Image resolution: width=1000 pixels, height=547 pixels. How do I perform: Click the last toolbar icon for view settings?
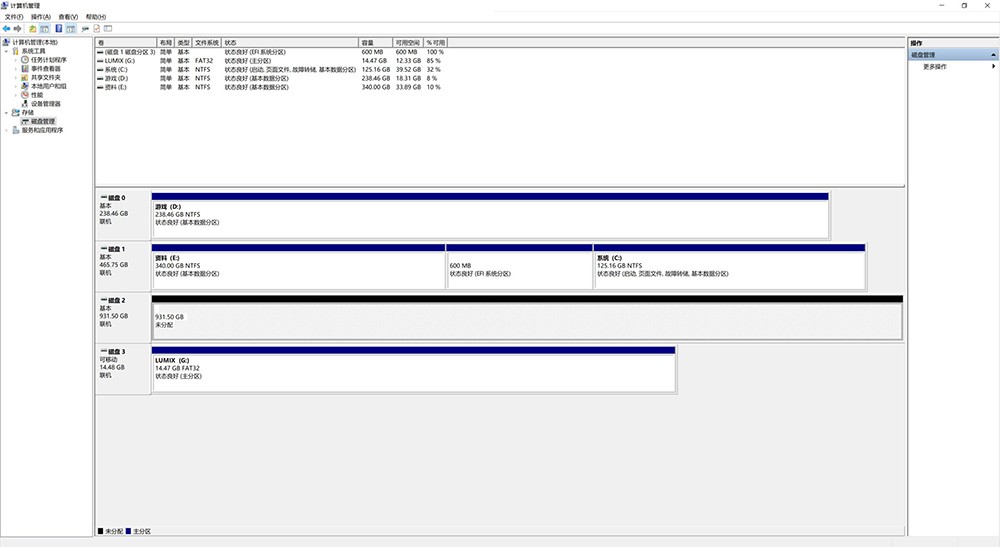tap(108, 29)
